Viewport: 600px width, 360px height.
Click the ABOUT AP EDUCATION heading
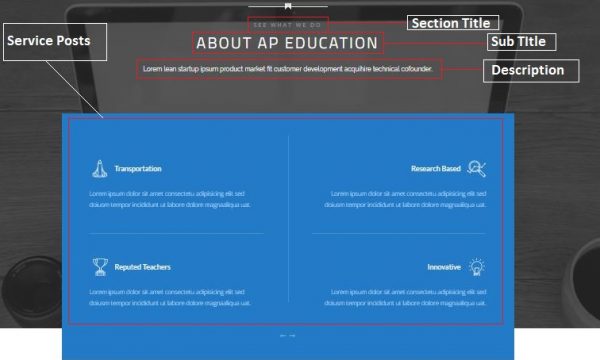point(287,43)
